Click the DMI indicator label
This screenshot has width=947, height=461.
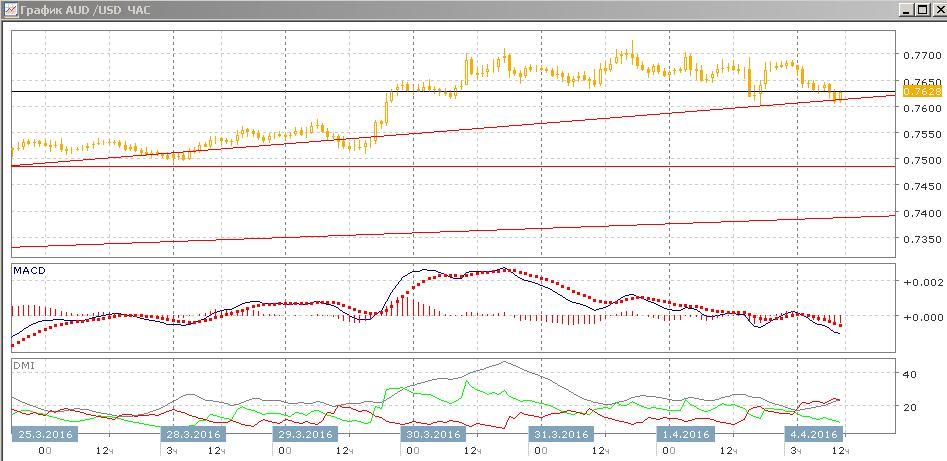(22, 365)
